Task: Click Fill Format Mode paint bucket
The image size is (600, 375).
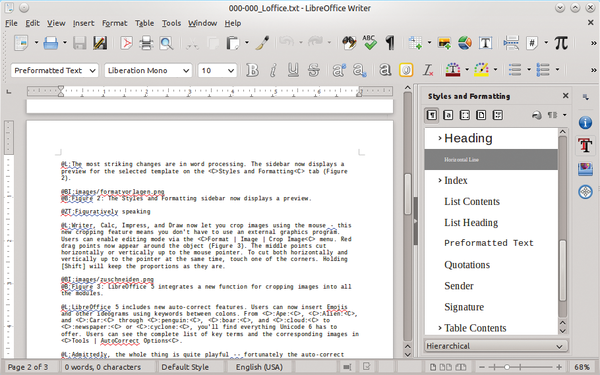Action: pos(536,115)
